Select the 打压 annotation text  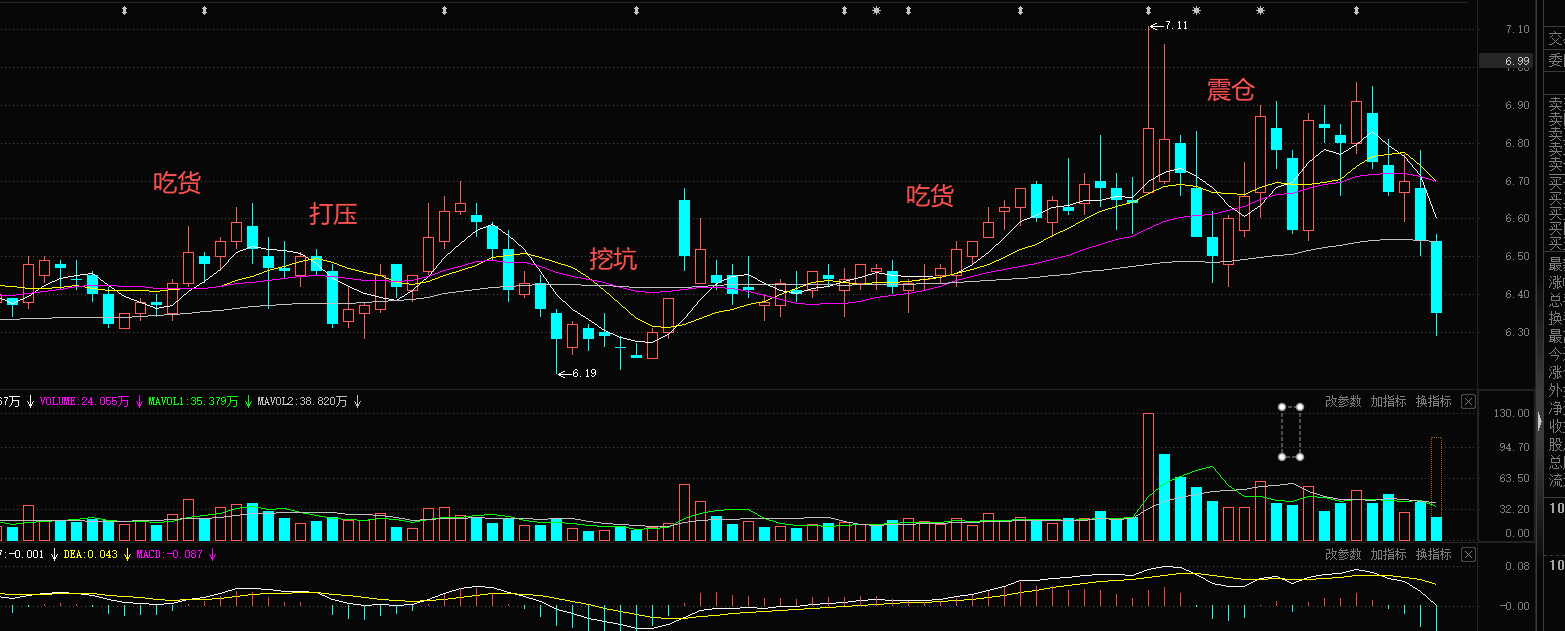[x=333, y=214]
